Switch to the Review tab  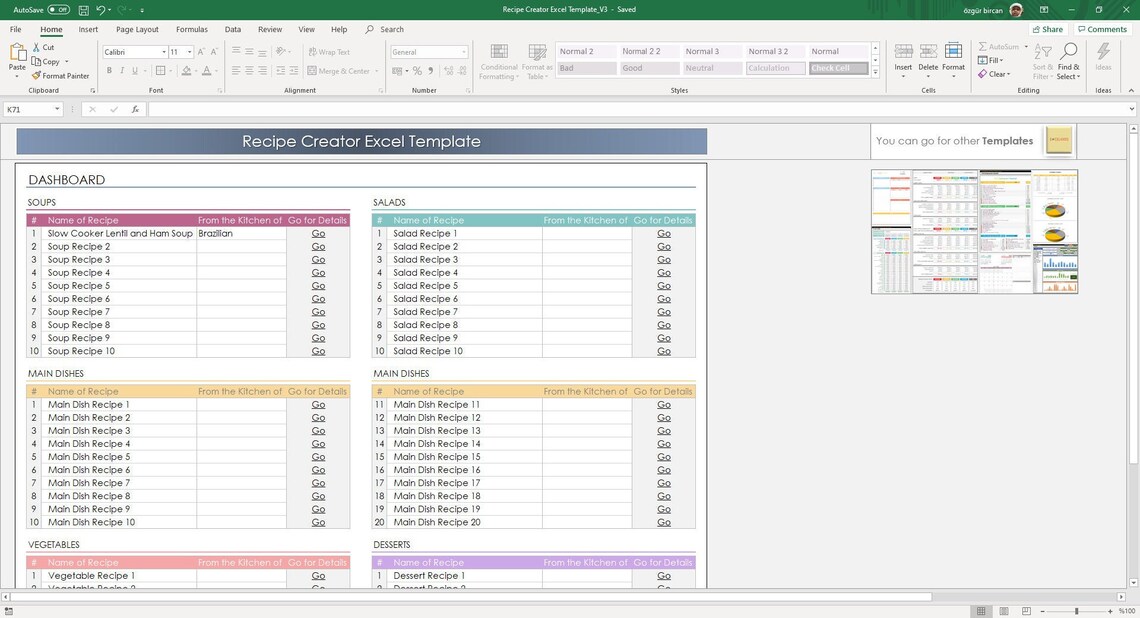[x=270, y=30]
